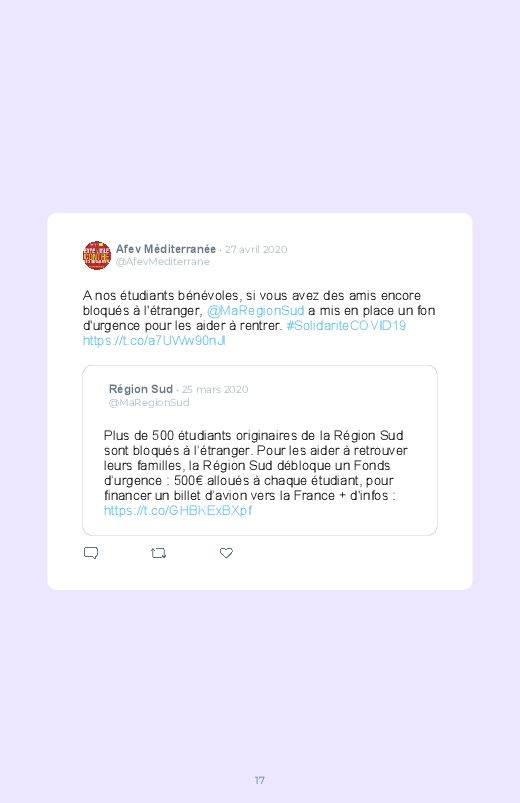This screenshot has height=803, width=520.
Task: Click the @MaRegionSud handle in quoted tweet
Action: [149, 403]
